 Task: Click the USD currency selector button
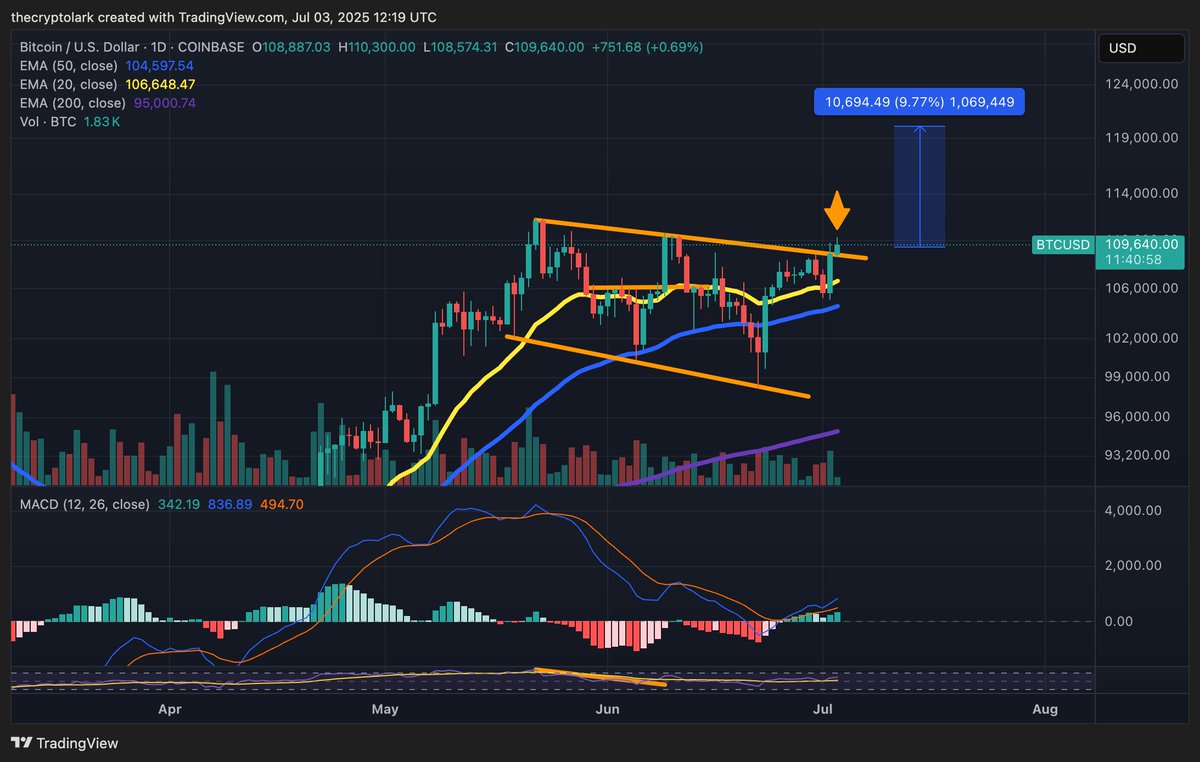click(1143, 48)
